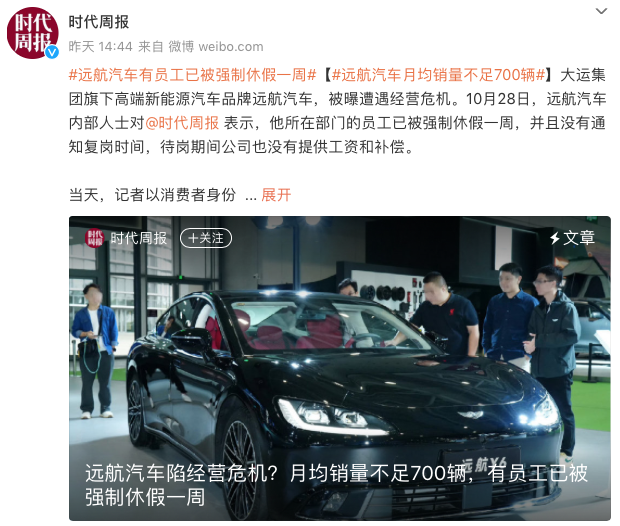The width and height of the screenshot is (620, 526).
Task: Expand full post with 展开
Action: [276, 195]
